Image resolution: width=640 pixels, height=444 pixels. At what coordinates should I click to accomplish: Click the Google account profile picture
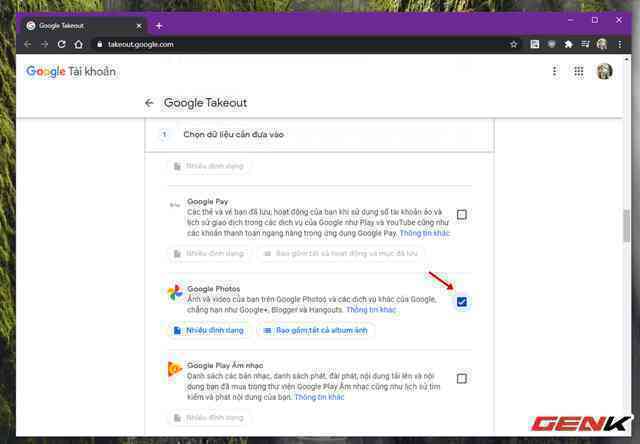604,71
